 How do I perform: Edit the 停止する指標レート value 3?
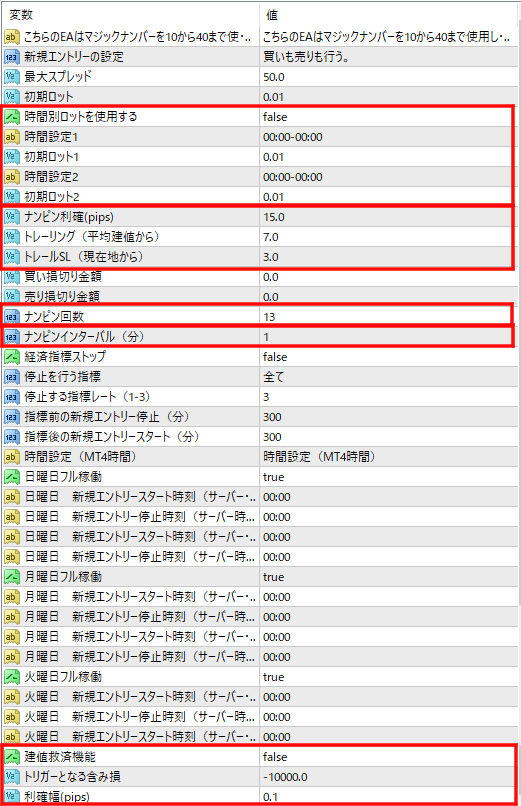point(266,397)
